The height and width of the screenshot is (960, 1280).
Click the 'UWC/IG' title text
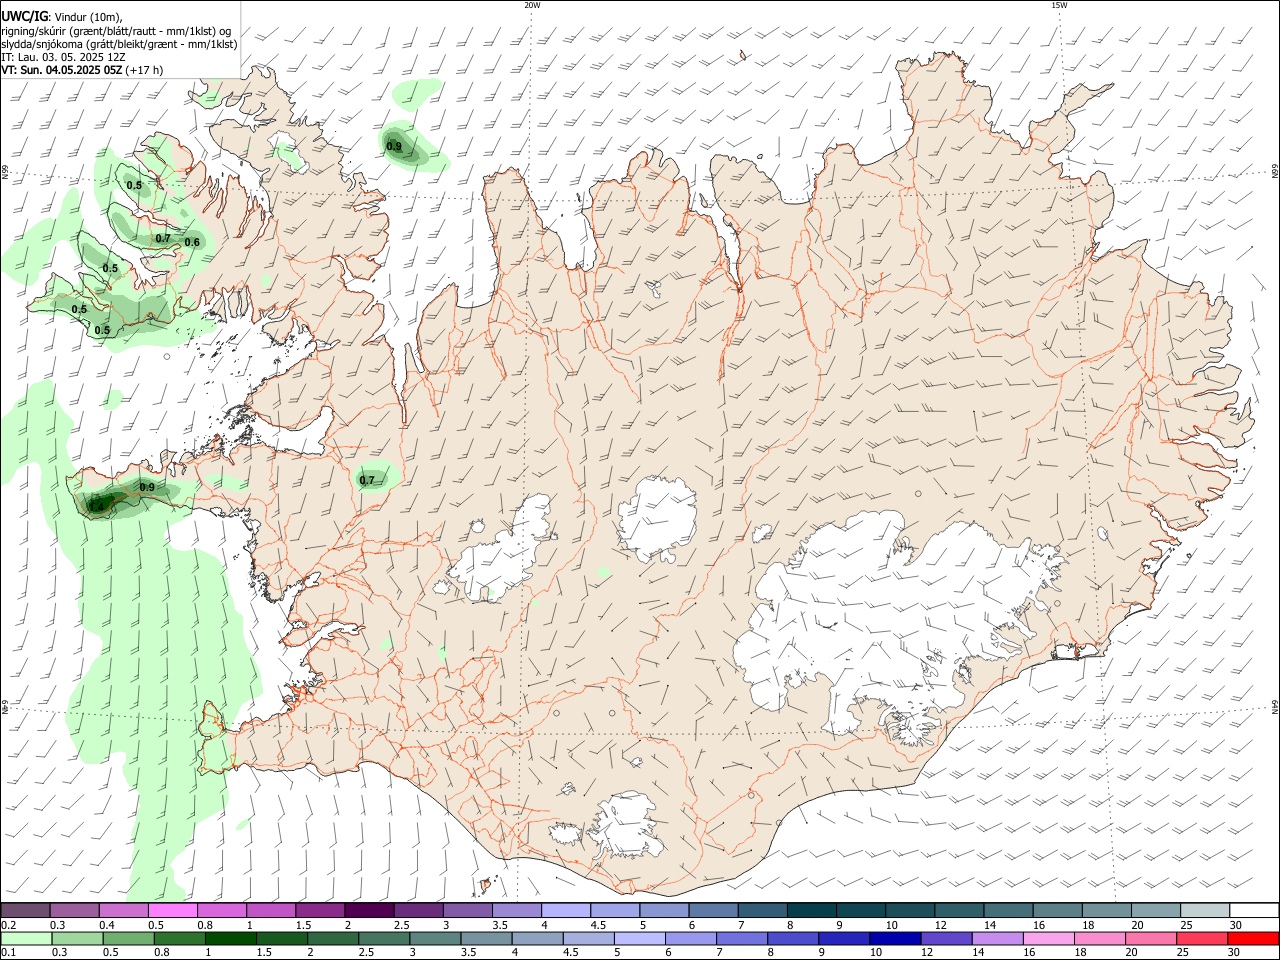(24, 17)
